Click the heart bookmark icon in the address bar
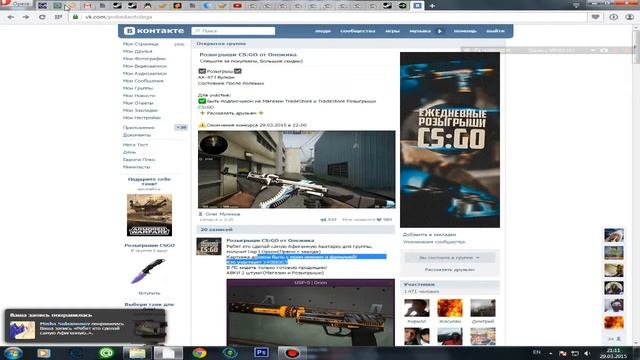Image resolution: width=640 pixels, height=360 pixels. pos(596,17)
